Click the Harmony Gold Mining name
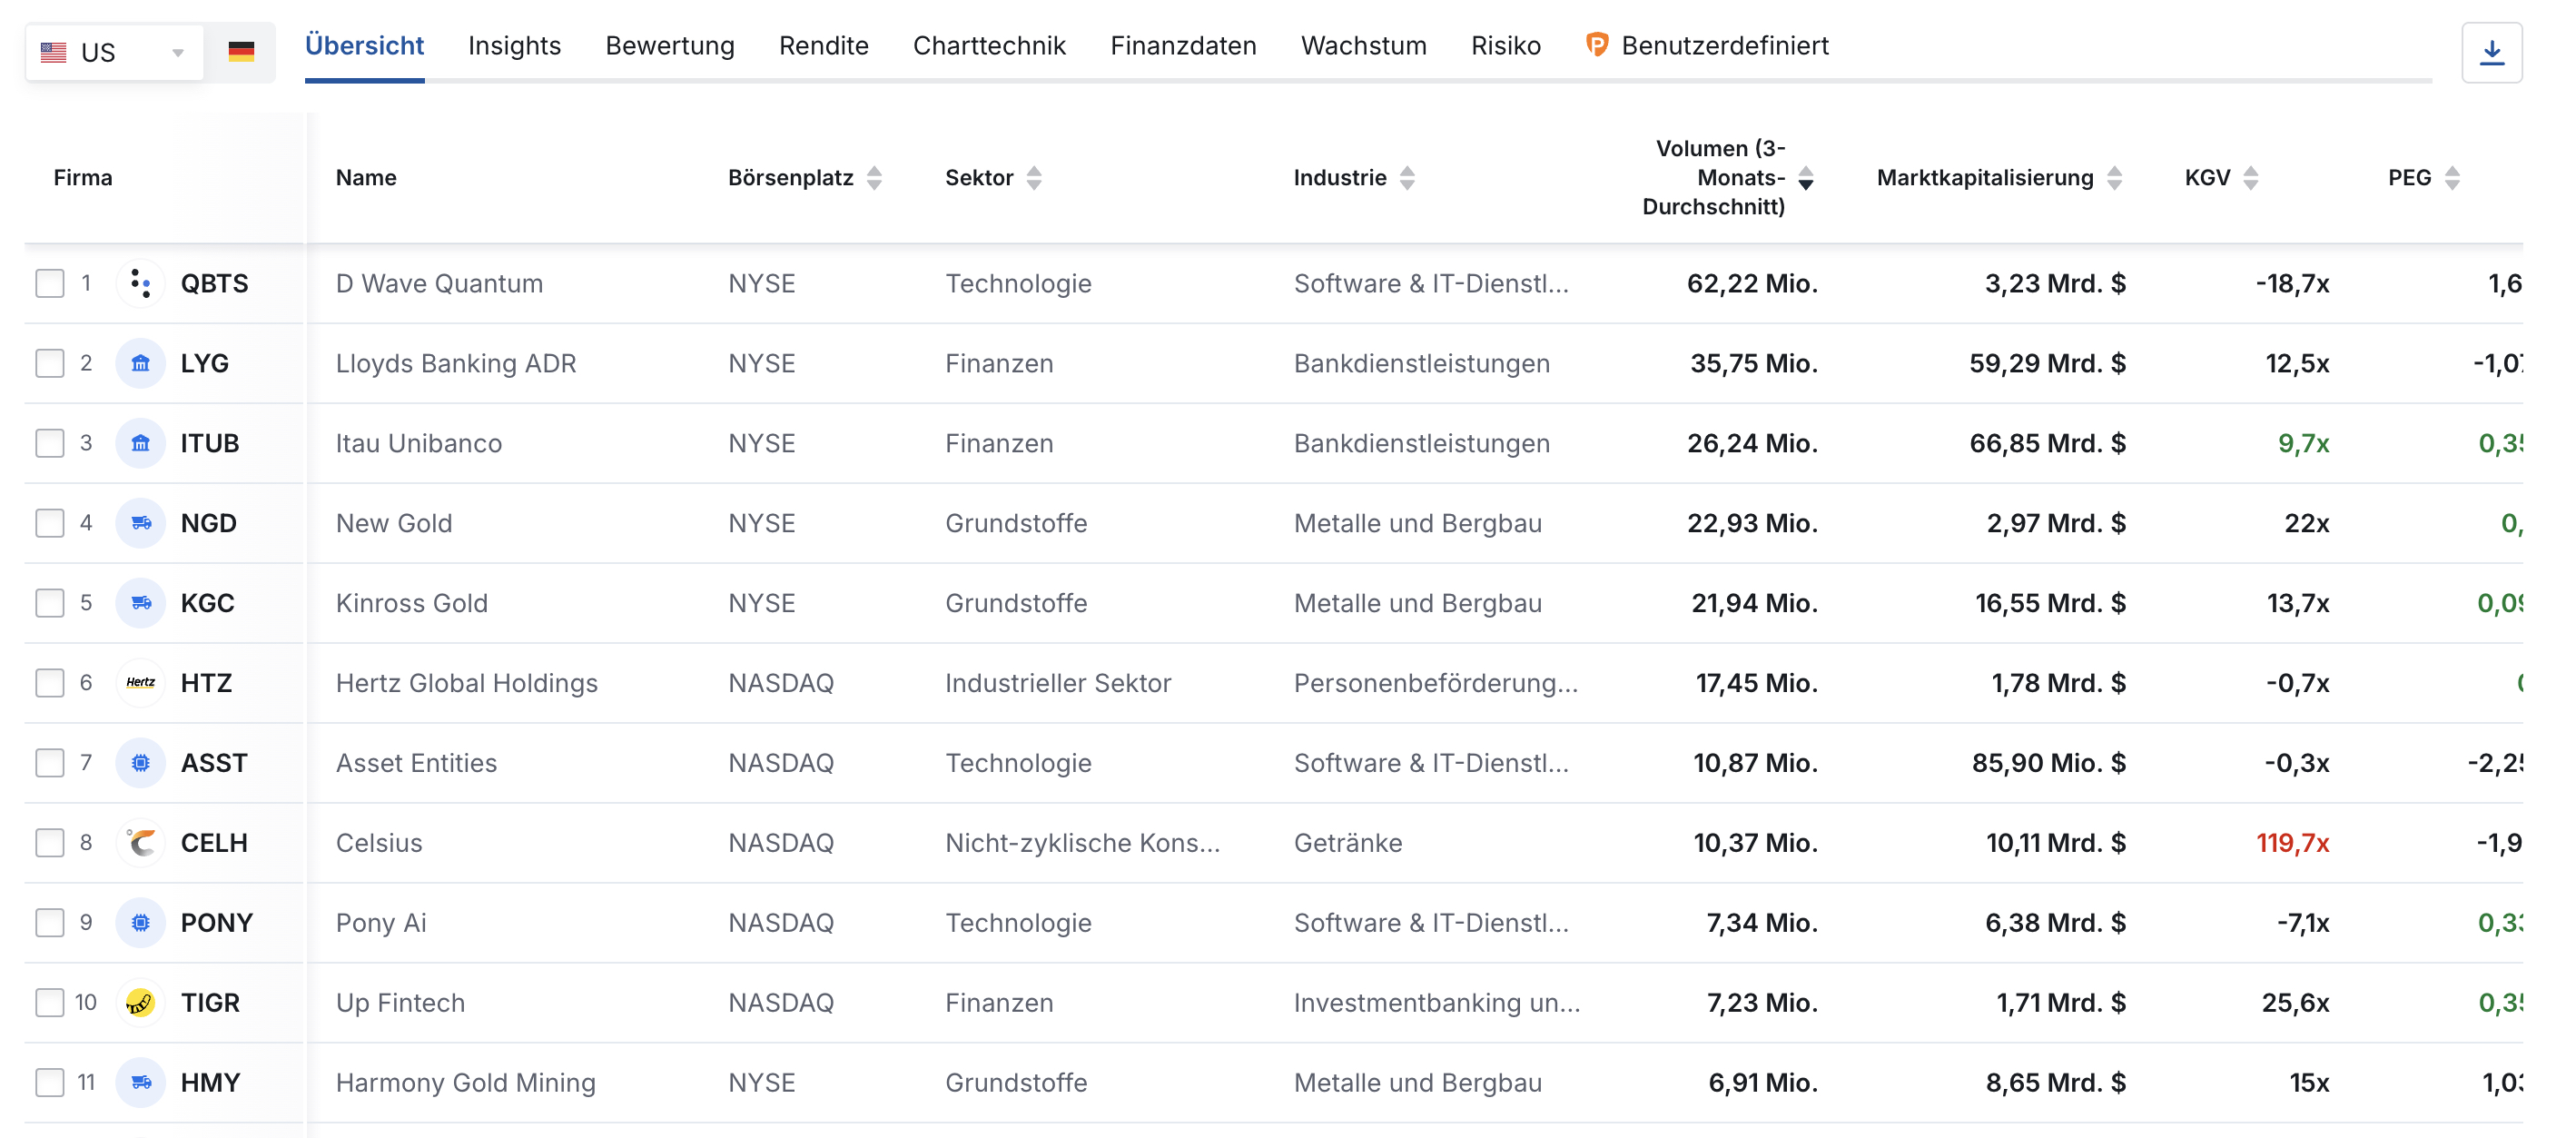Viewport: 2576px width, 1138px height. pos(465,1083)
